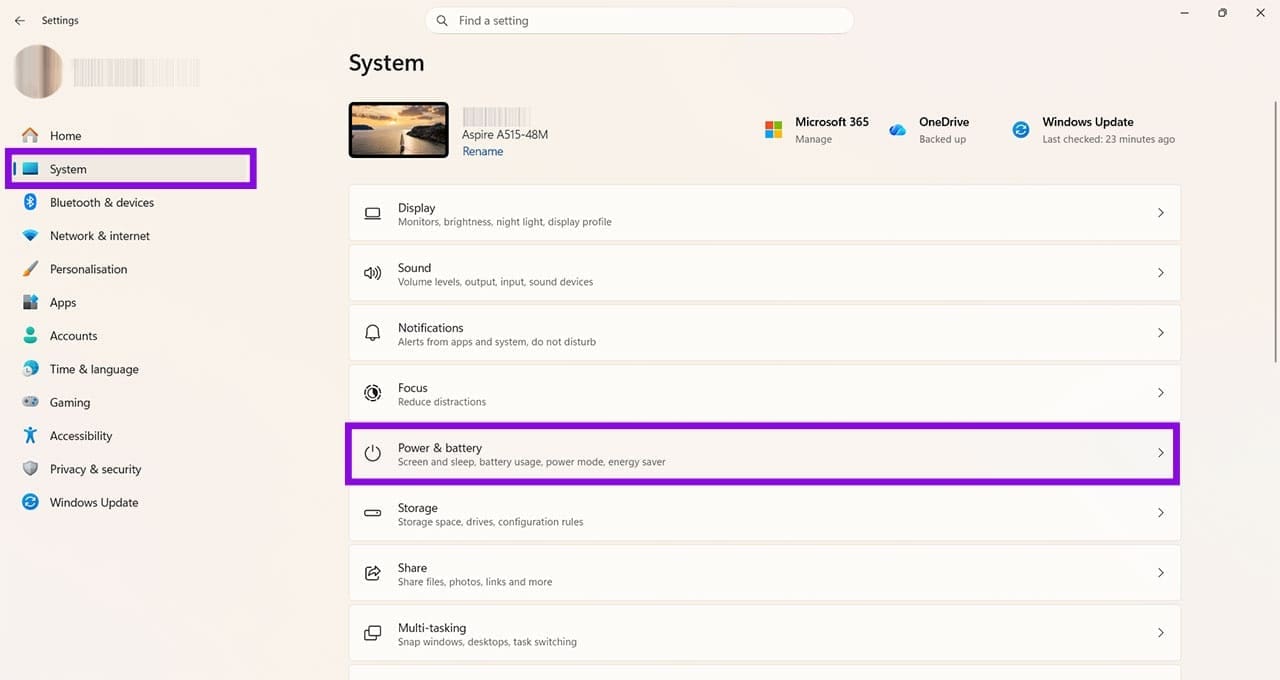Viewport: 1280px width, 680px height.
Task: Click the Focus row chevron
Action: point(1161,393)
